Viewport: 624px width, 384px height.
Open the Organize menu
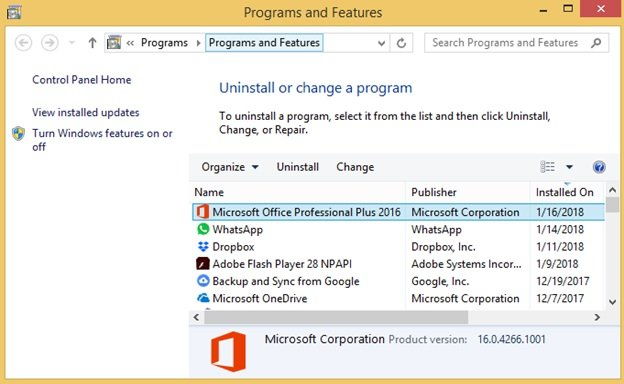(x=230, y=167)
